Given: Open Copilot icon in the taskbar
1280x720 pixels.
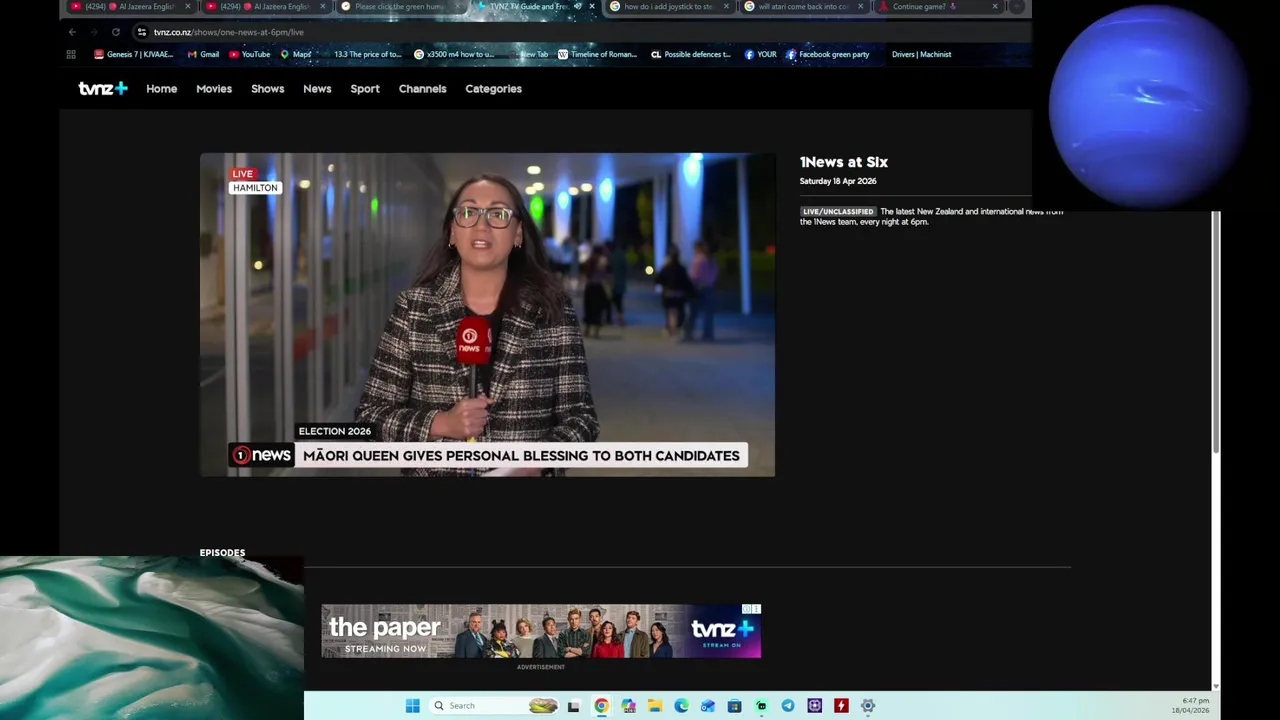Looking at the screenshot, I should tap(628, 706).
